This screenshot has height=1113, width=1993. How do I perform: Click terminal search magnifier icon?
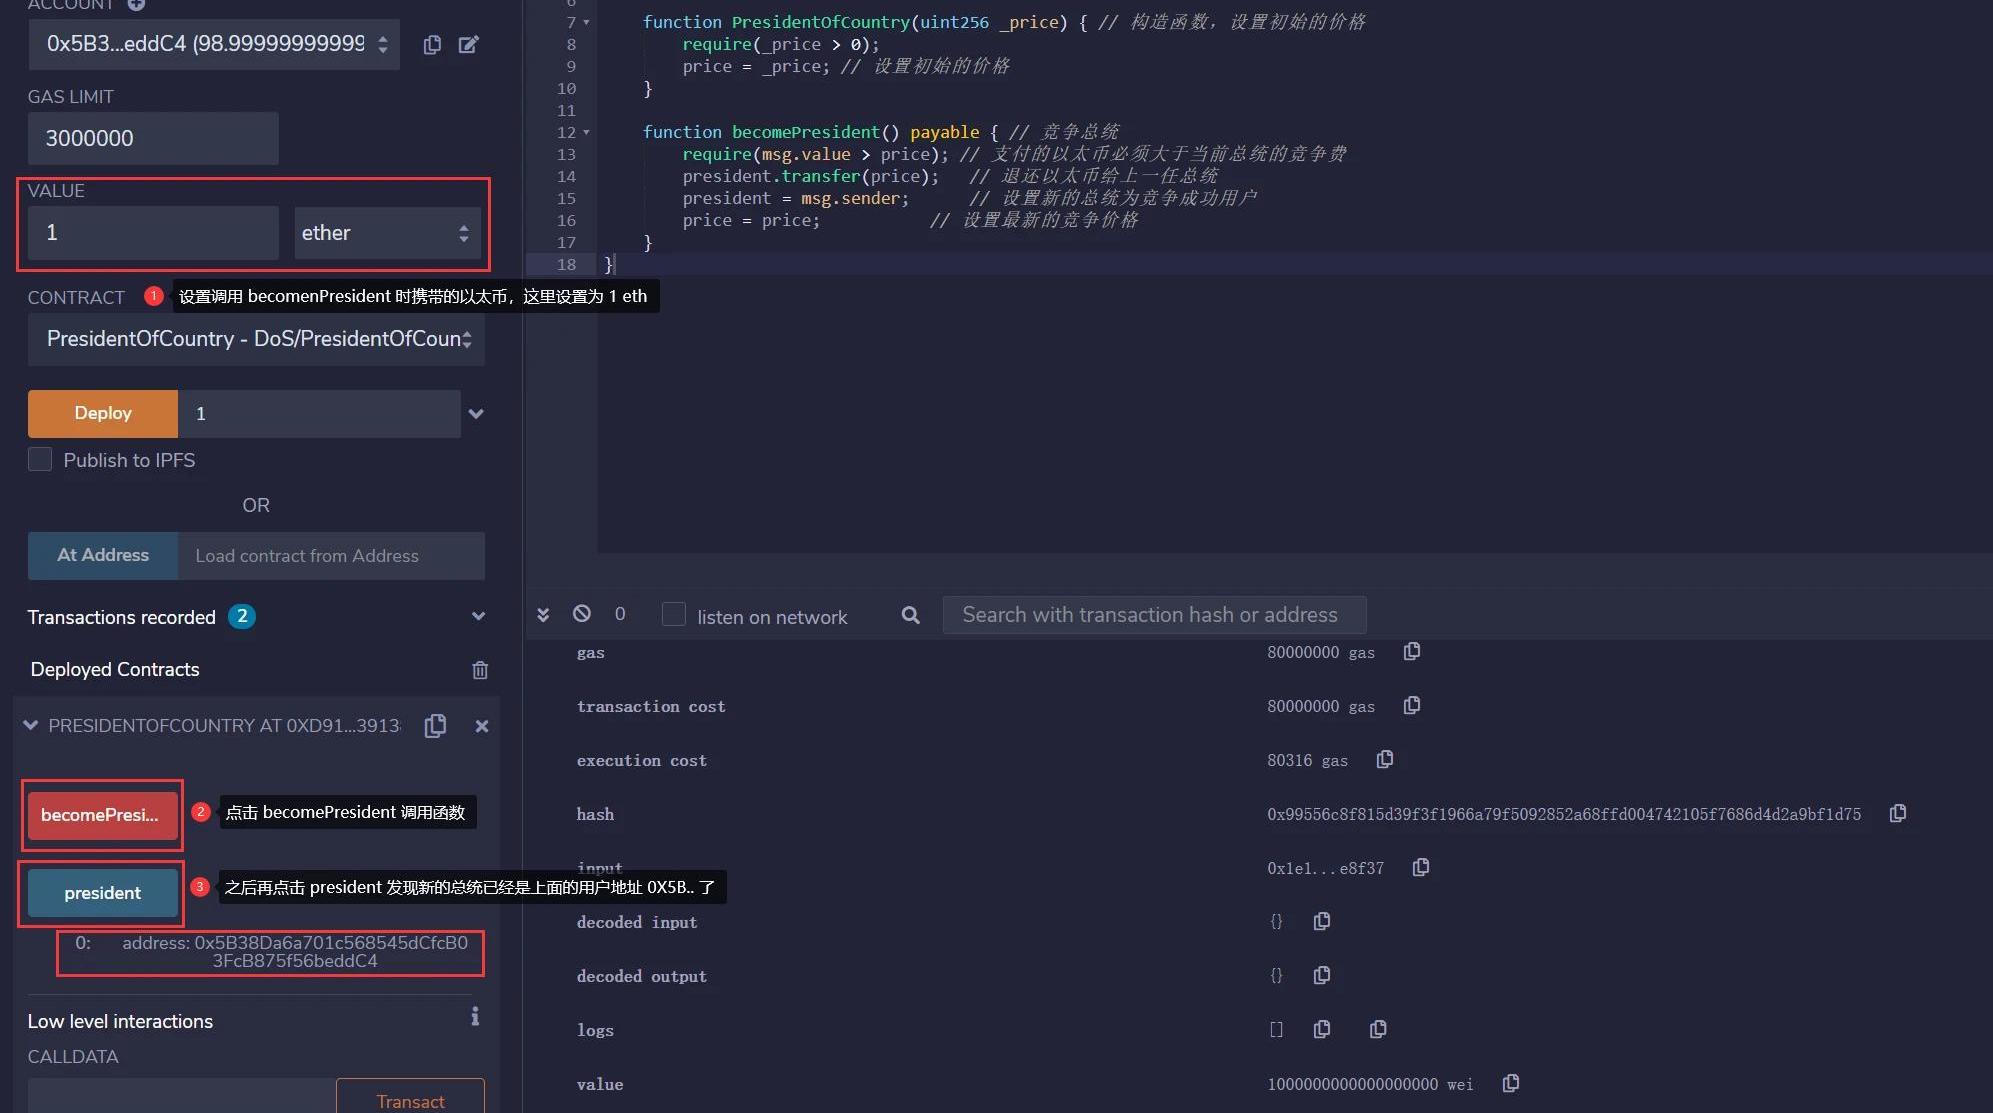click(910, 615)
